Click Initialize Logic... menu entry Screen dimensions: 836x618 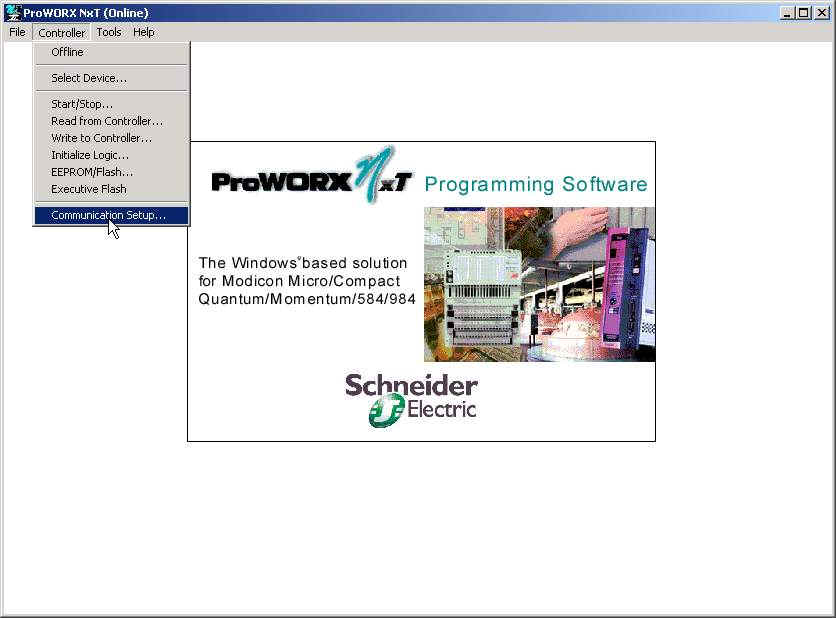click(90, 155)
